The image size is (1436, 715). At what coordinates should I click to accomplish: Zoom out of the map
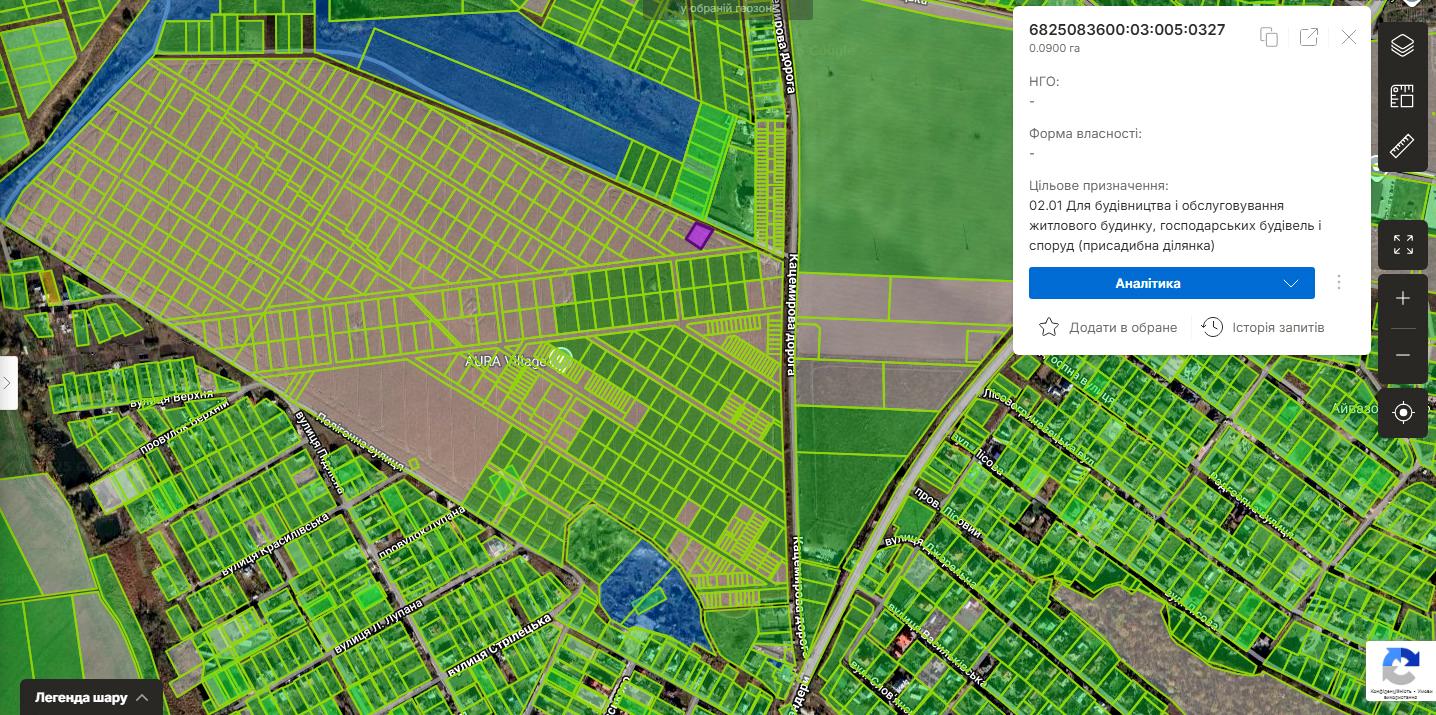coord(1402,355)
